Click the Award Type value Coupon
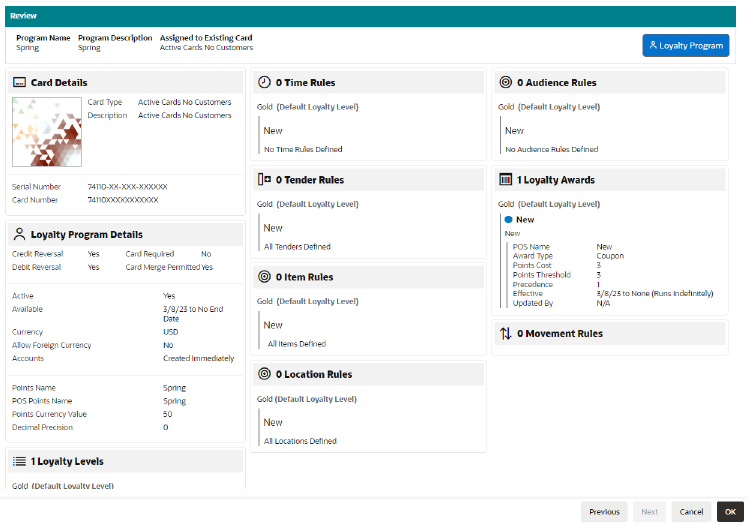Screen dimensions: 748x525 610,256
